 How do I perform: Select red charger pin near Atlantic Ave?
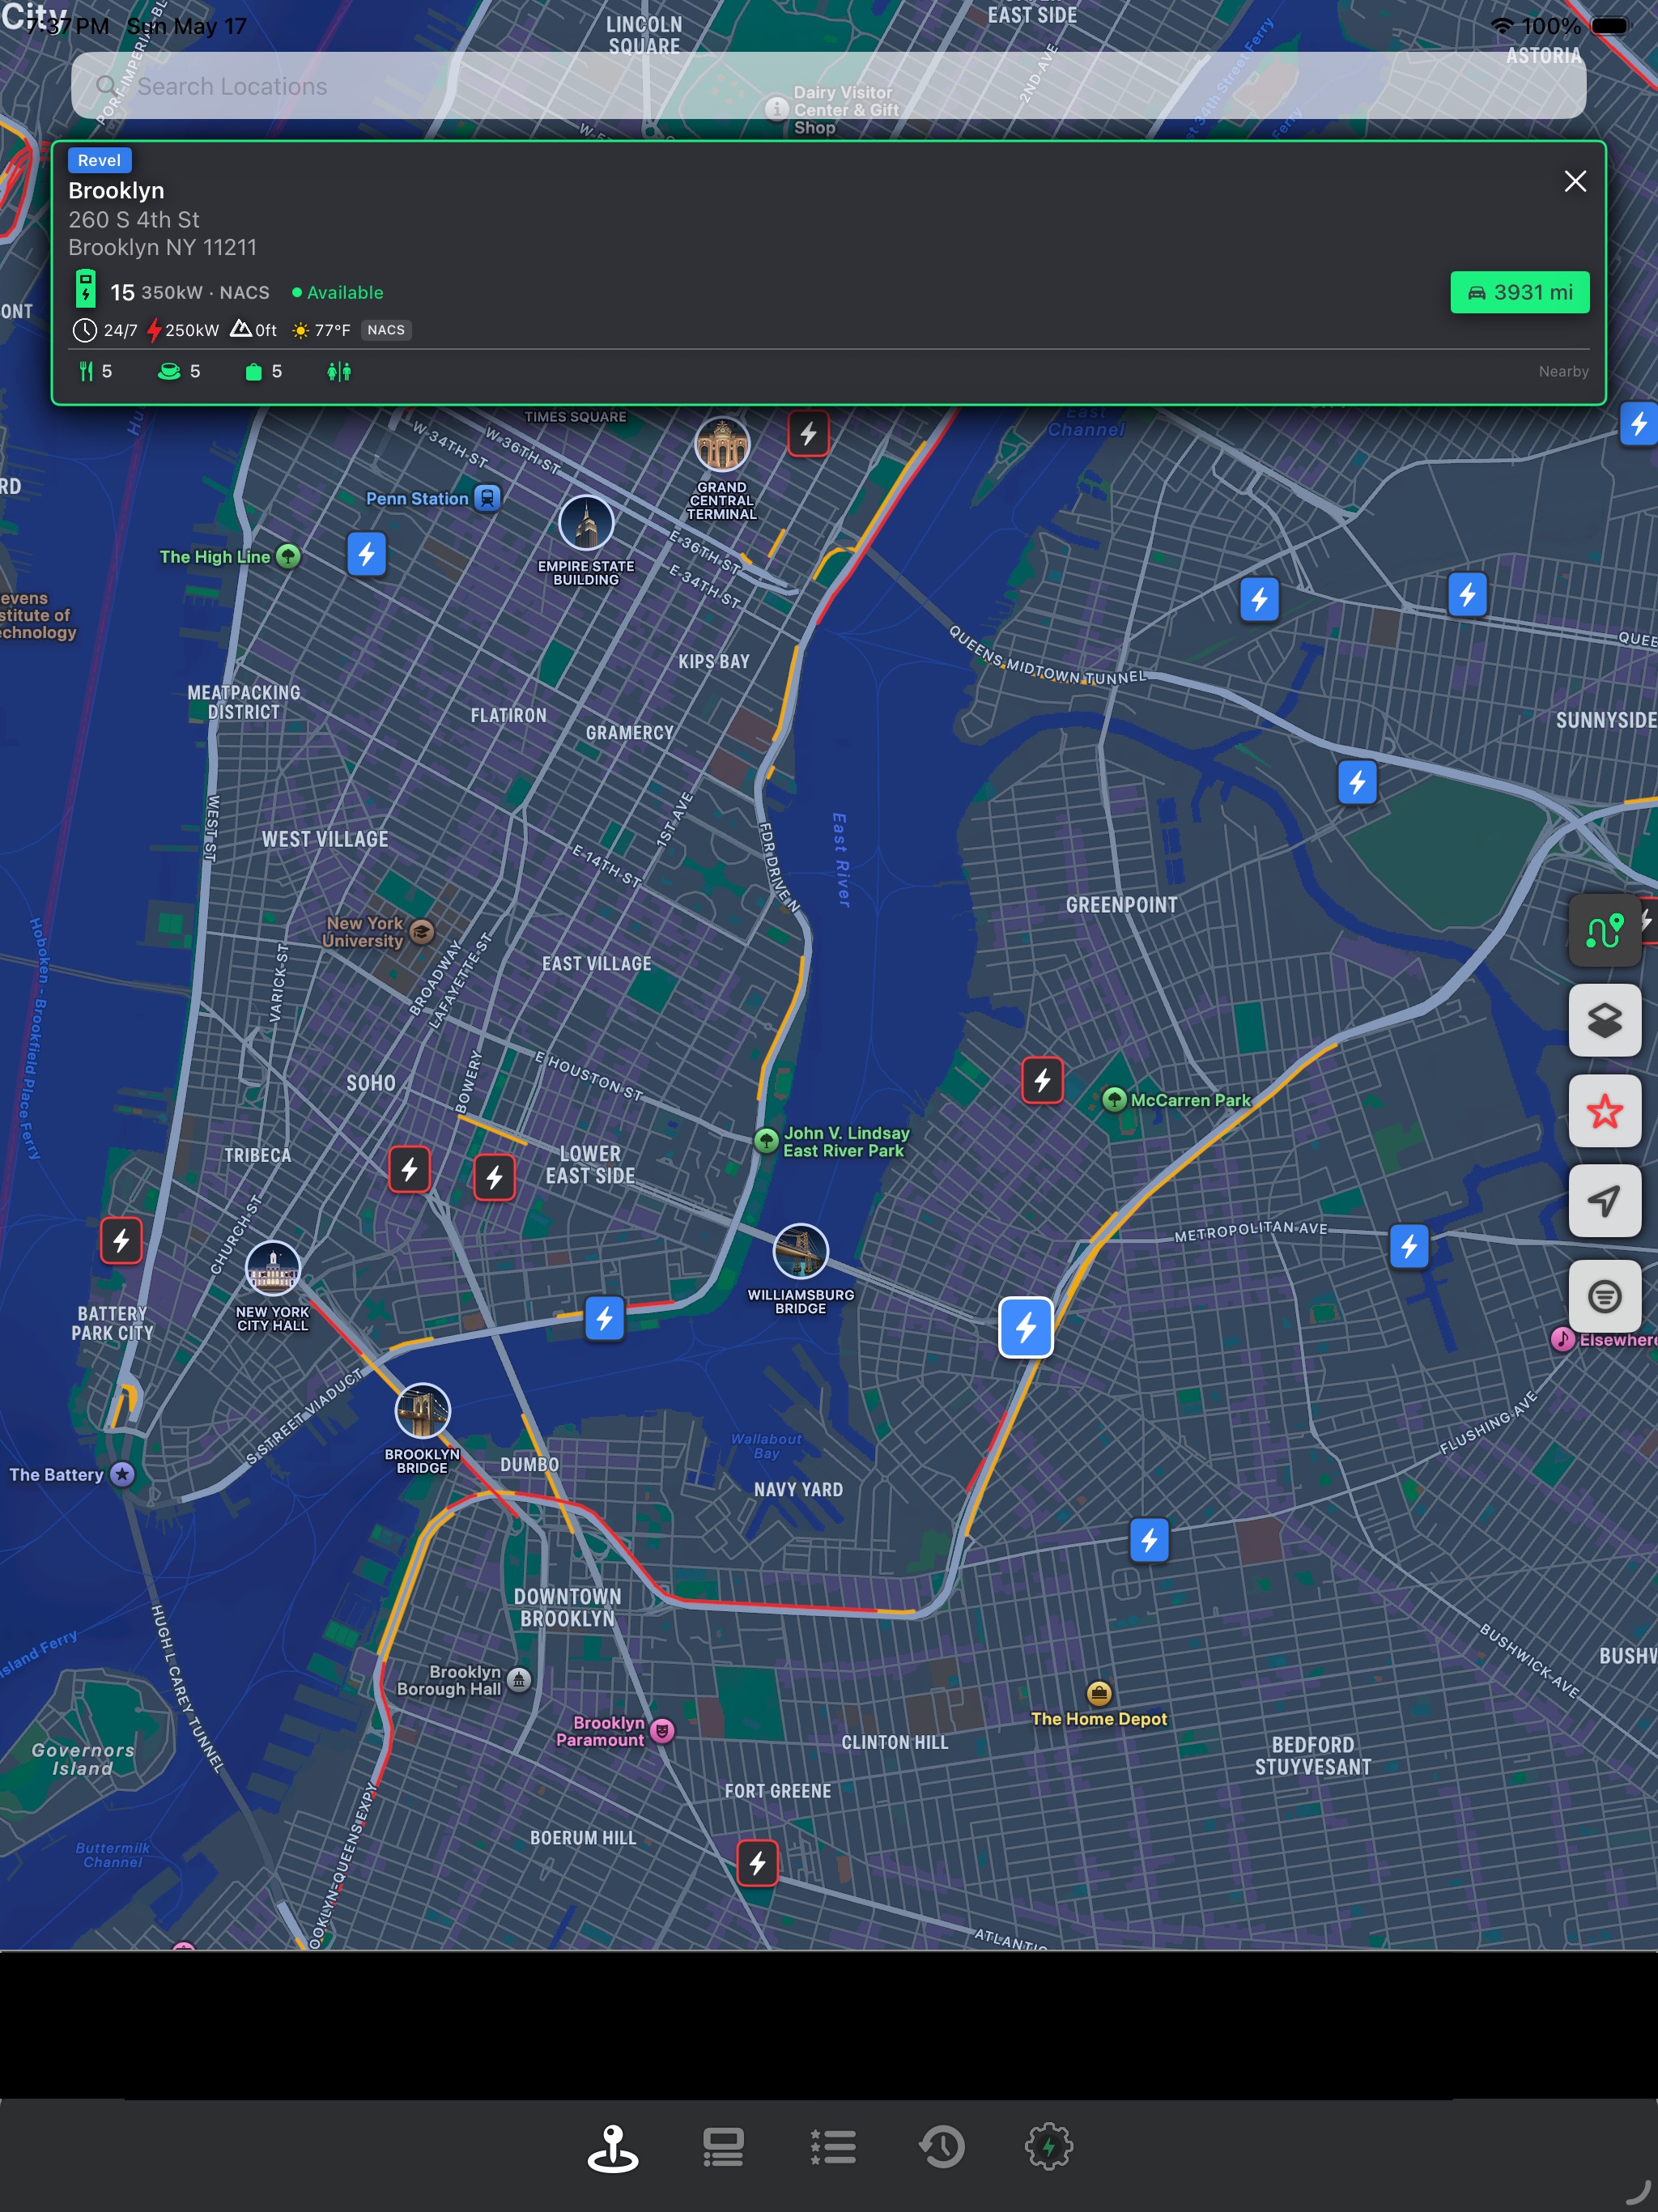click(x=757, y=1864)
